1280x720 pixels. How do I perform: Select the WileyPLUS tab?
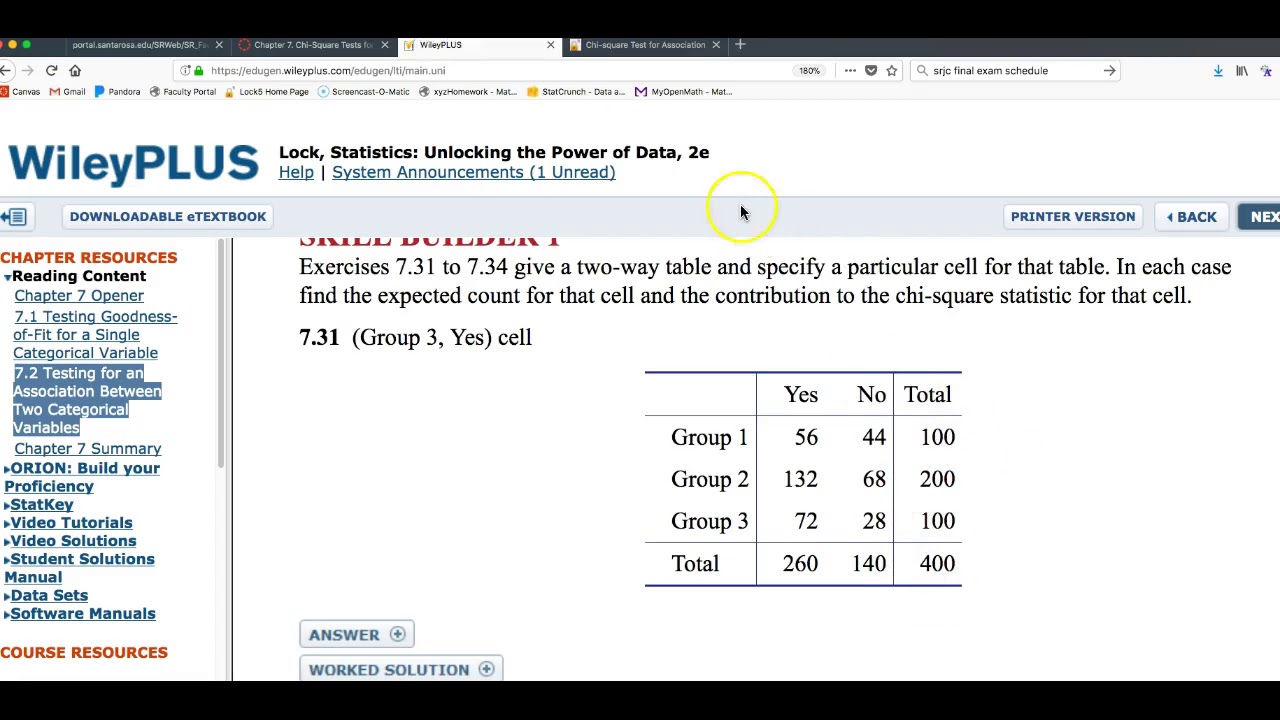pyautogui.click(x=478, y=45)
